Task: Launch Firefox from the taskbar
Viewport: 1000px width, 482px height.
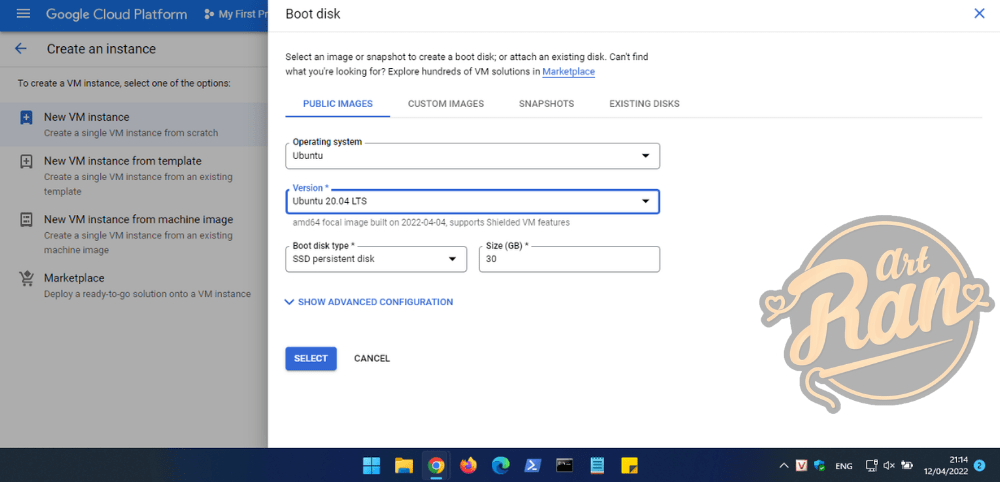Action: click(x=469, y=465)
